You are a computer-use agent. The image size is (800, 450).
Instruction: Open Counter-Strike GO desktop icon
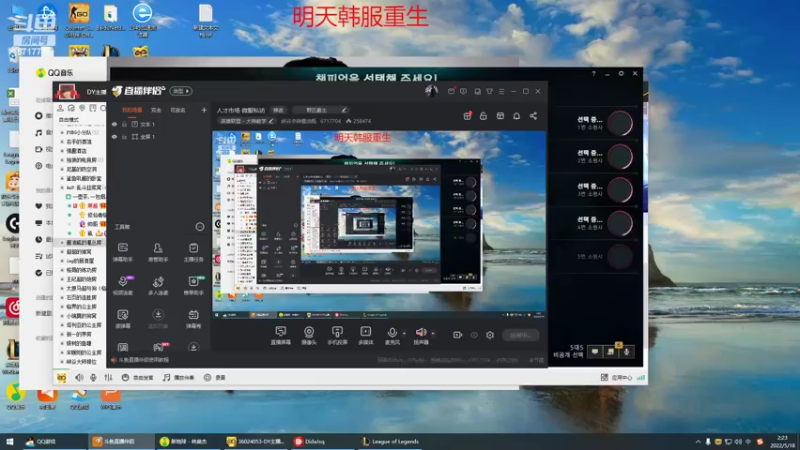pyautogui.click(x=79, y=19)
